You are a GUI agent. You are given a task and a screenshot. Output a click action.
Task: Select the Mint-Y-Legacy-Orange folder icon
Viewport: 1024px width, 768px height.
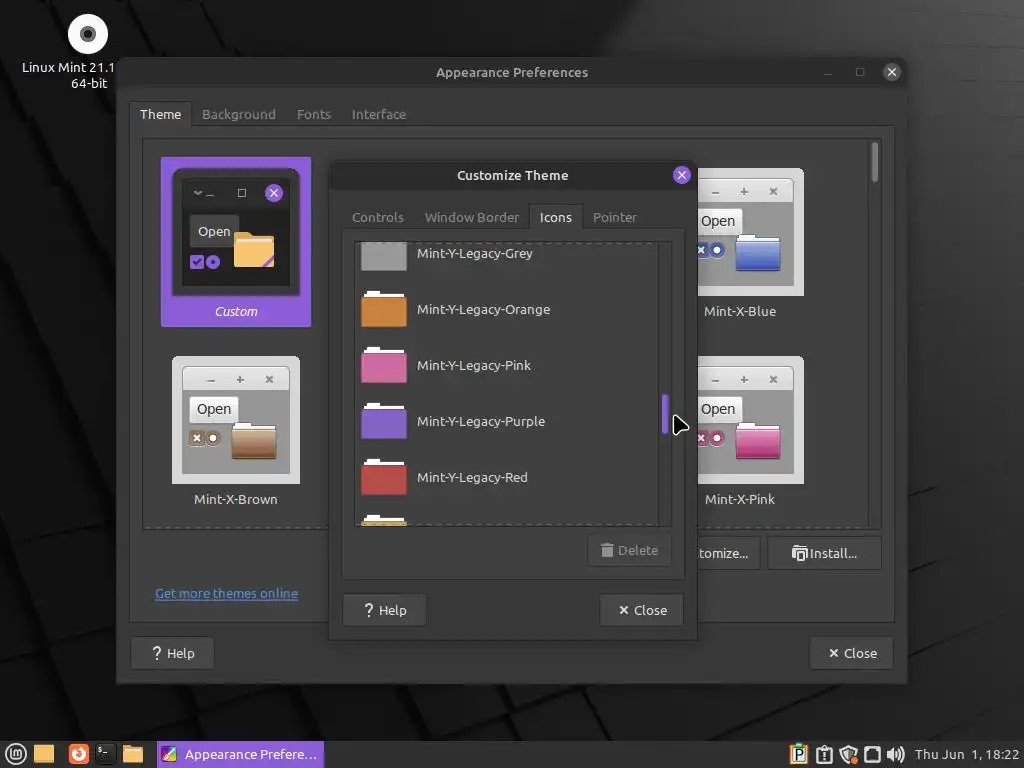pos(383,309)
